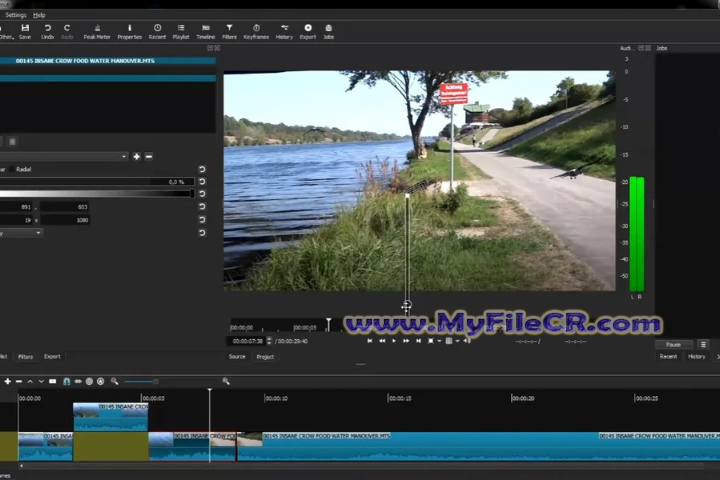
Task: Show the Timeline panel via toolbar
Action: click(206, 32)
